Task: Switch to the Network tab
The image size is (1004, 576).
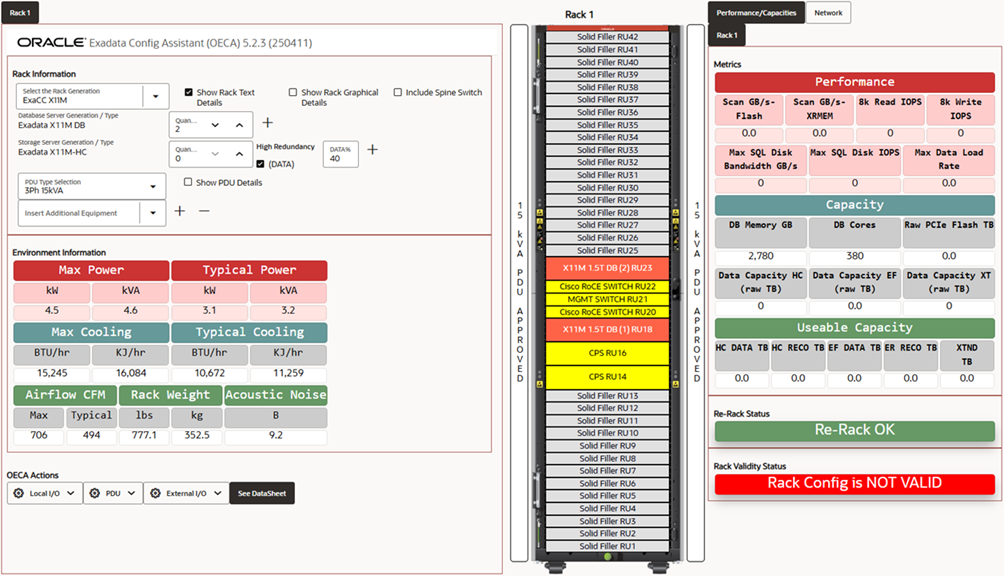Action: pos(828,13)
